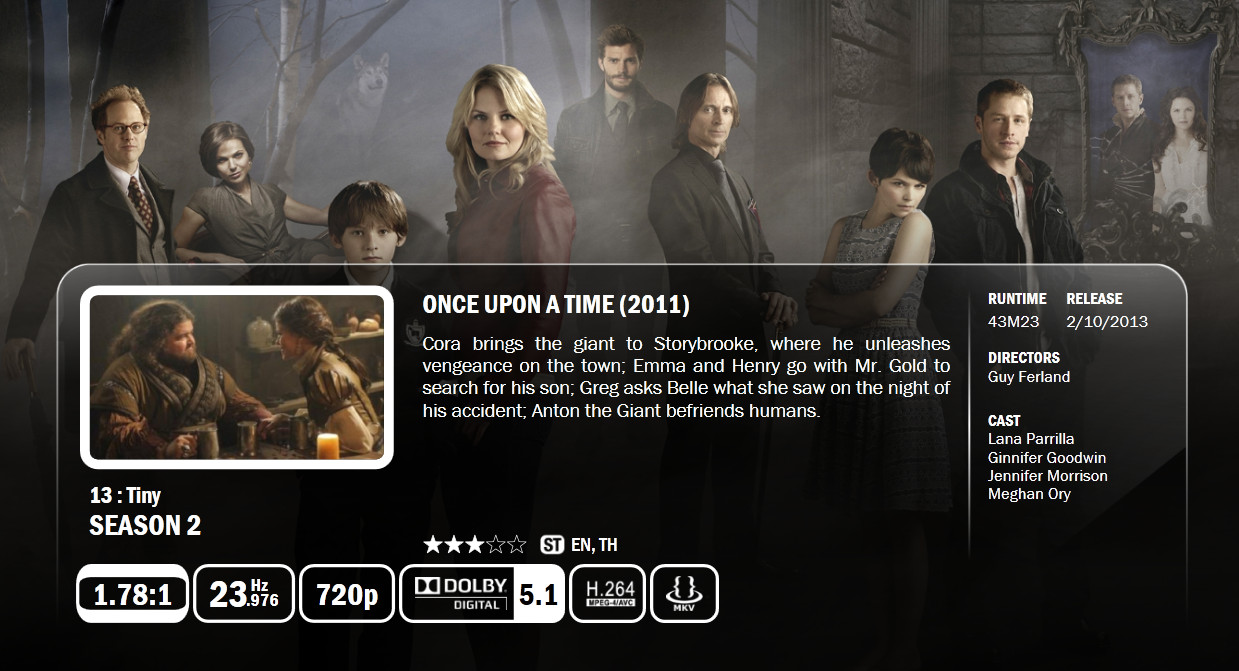Click the three-star rating indicator
This screenshot has width=1239, height=671.
[x=475, y=545]
